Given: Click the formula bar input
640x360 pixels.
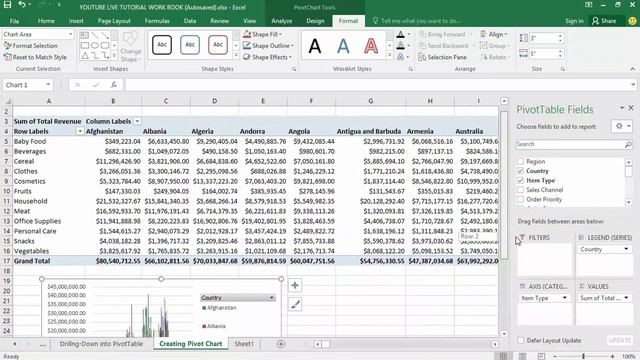Looking at the screenshot, I should (378, 85).
